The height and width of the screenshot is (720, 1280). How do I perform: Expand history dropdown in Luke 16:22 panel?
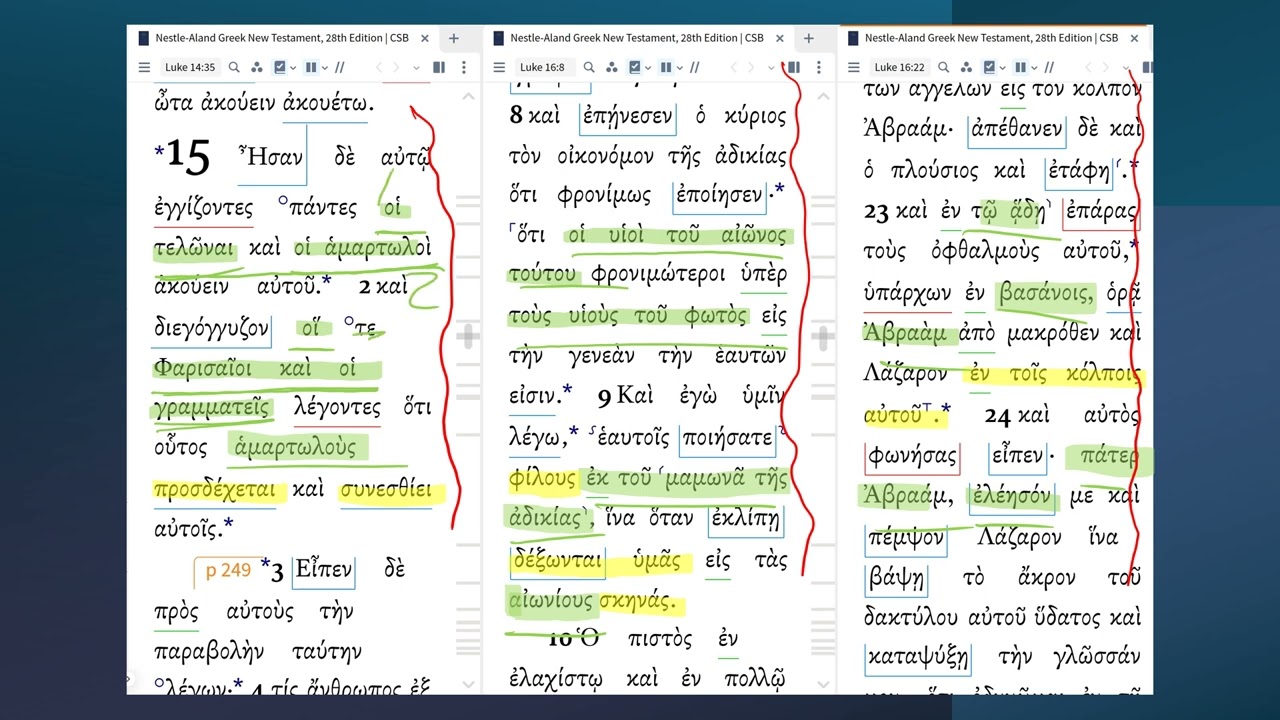pyautogui.click(x=1126, y=68)
